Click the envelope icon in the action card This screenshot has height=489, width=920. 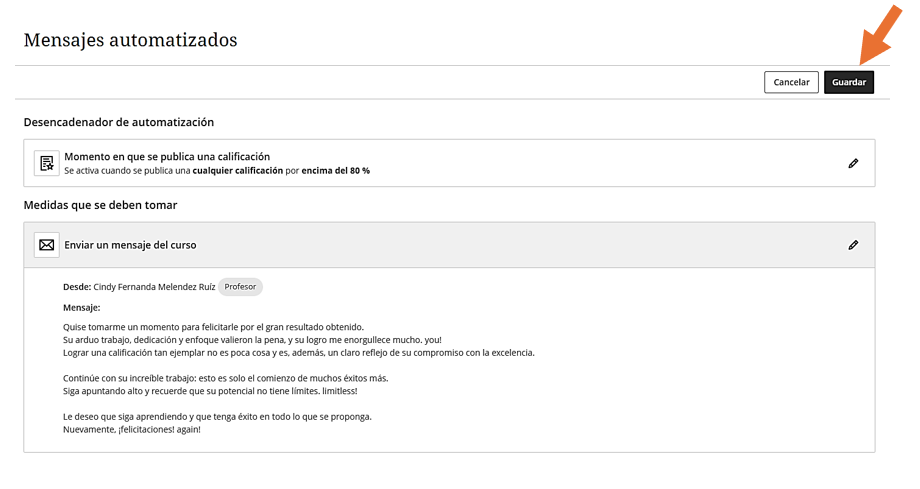click(47, 245)
